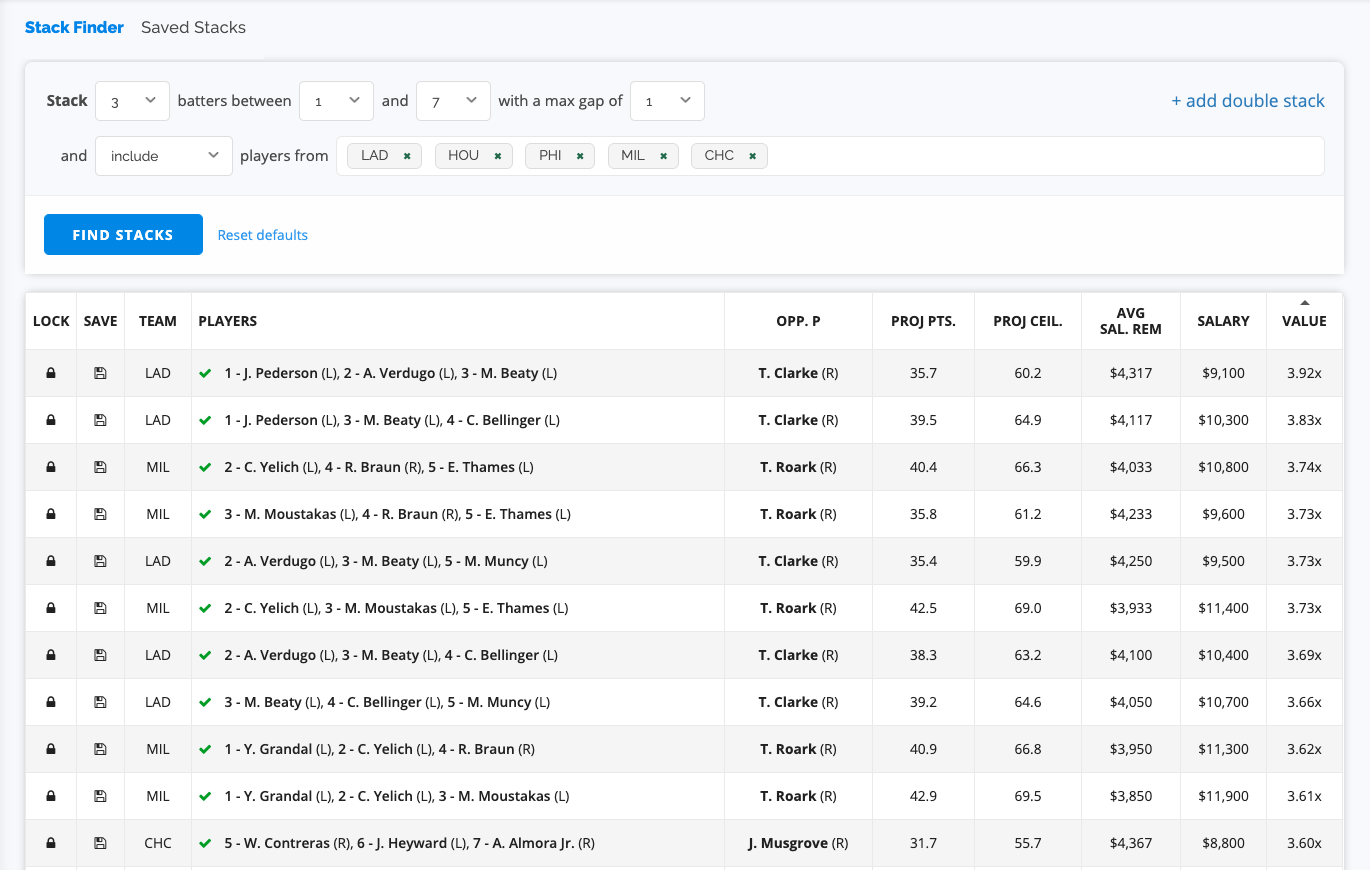Click the 69.0 projected ceiling cell
The image size is (1370, 870).
point(1027,608)
